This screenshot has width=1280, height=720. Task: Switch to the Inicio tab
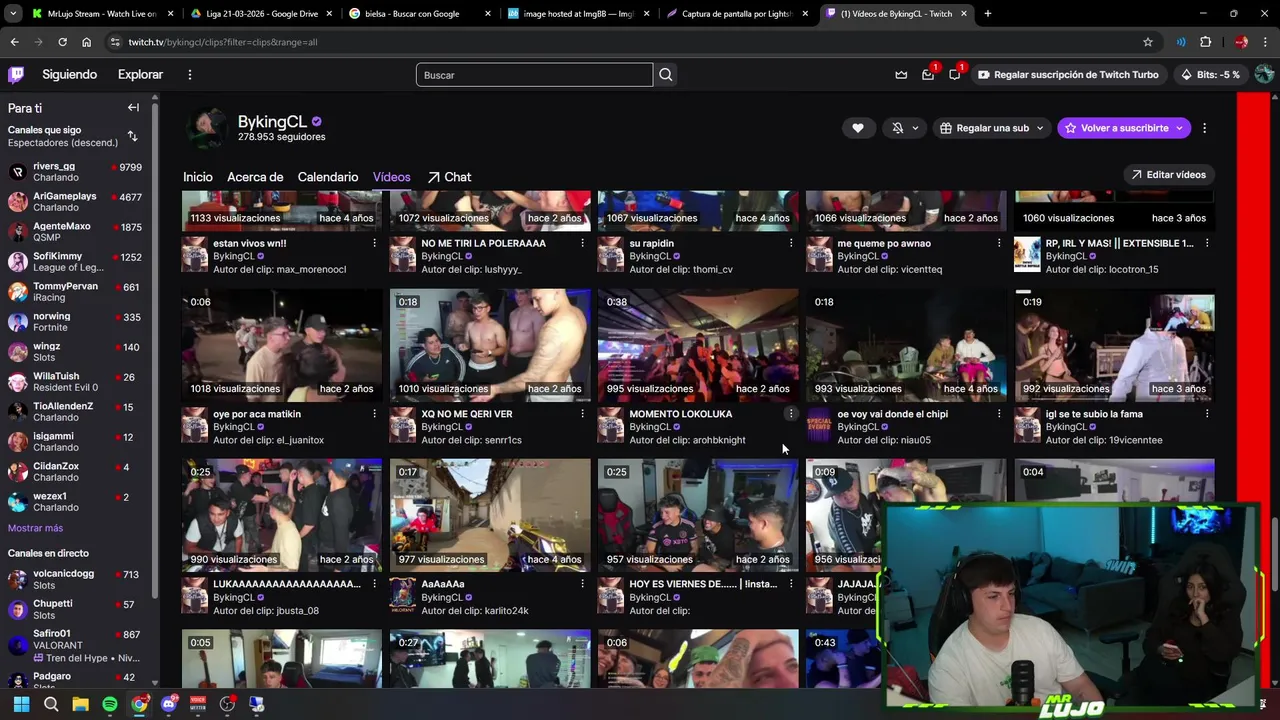[x=198, y=177]
